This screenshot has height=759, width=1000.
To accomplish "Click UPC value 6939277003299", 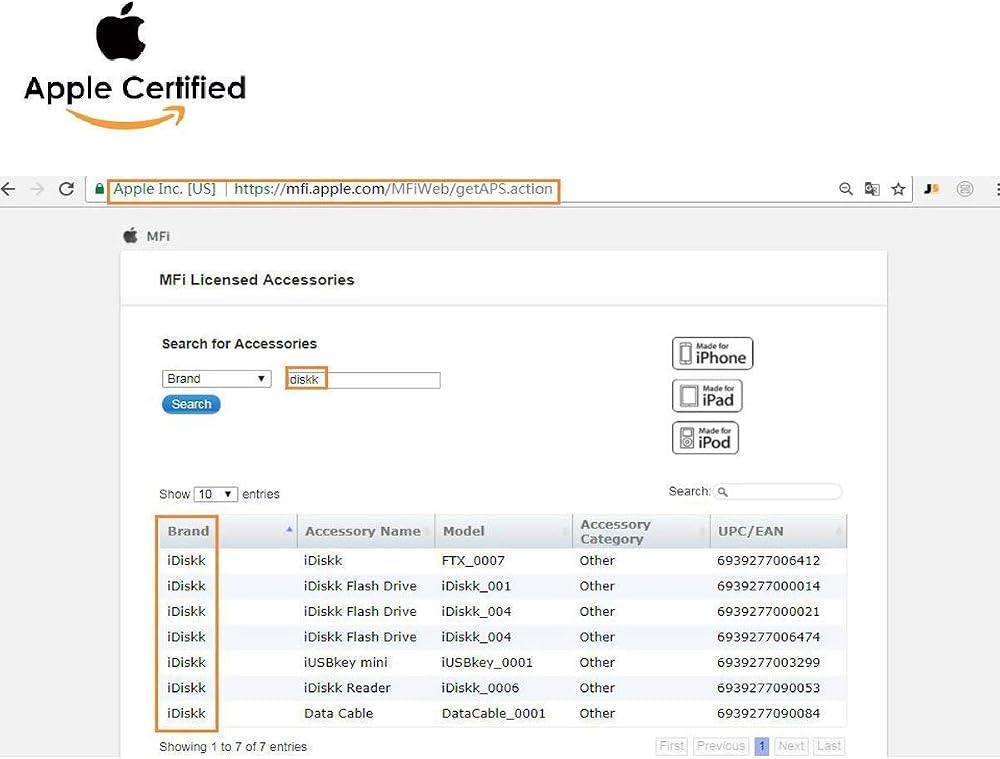I will click(x=768, y=663).
